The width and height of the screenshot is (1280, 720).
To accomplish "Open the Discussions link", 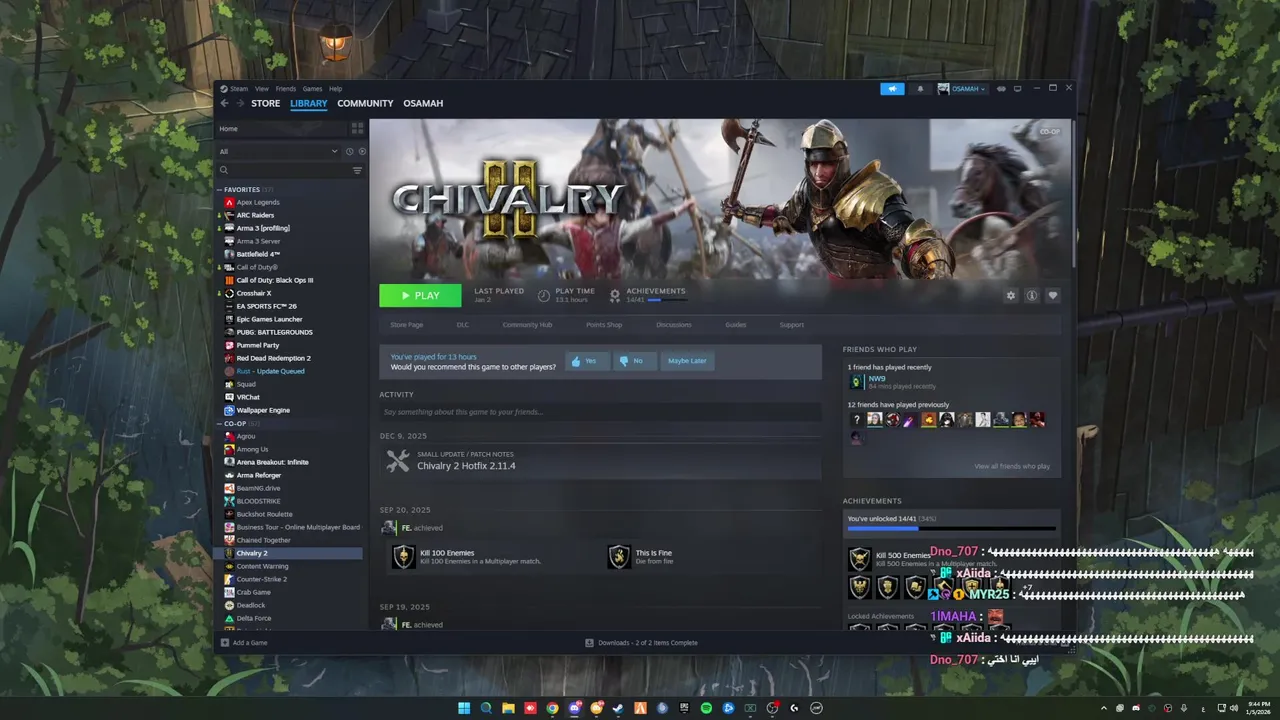I will (674, 325).
